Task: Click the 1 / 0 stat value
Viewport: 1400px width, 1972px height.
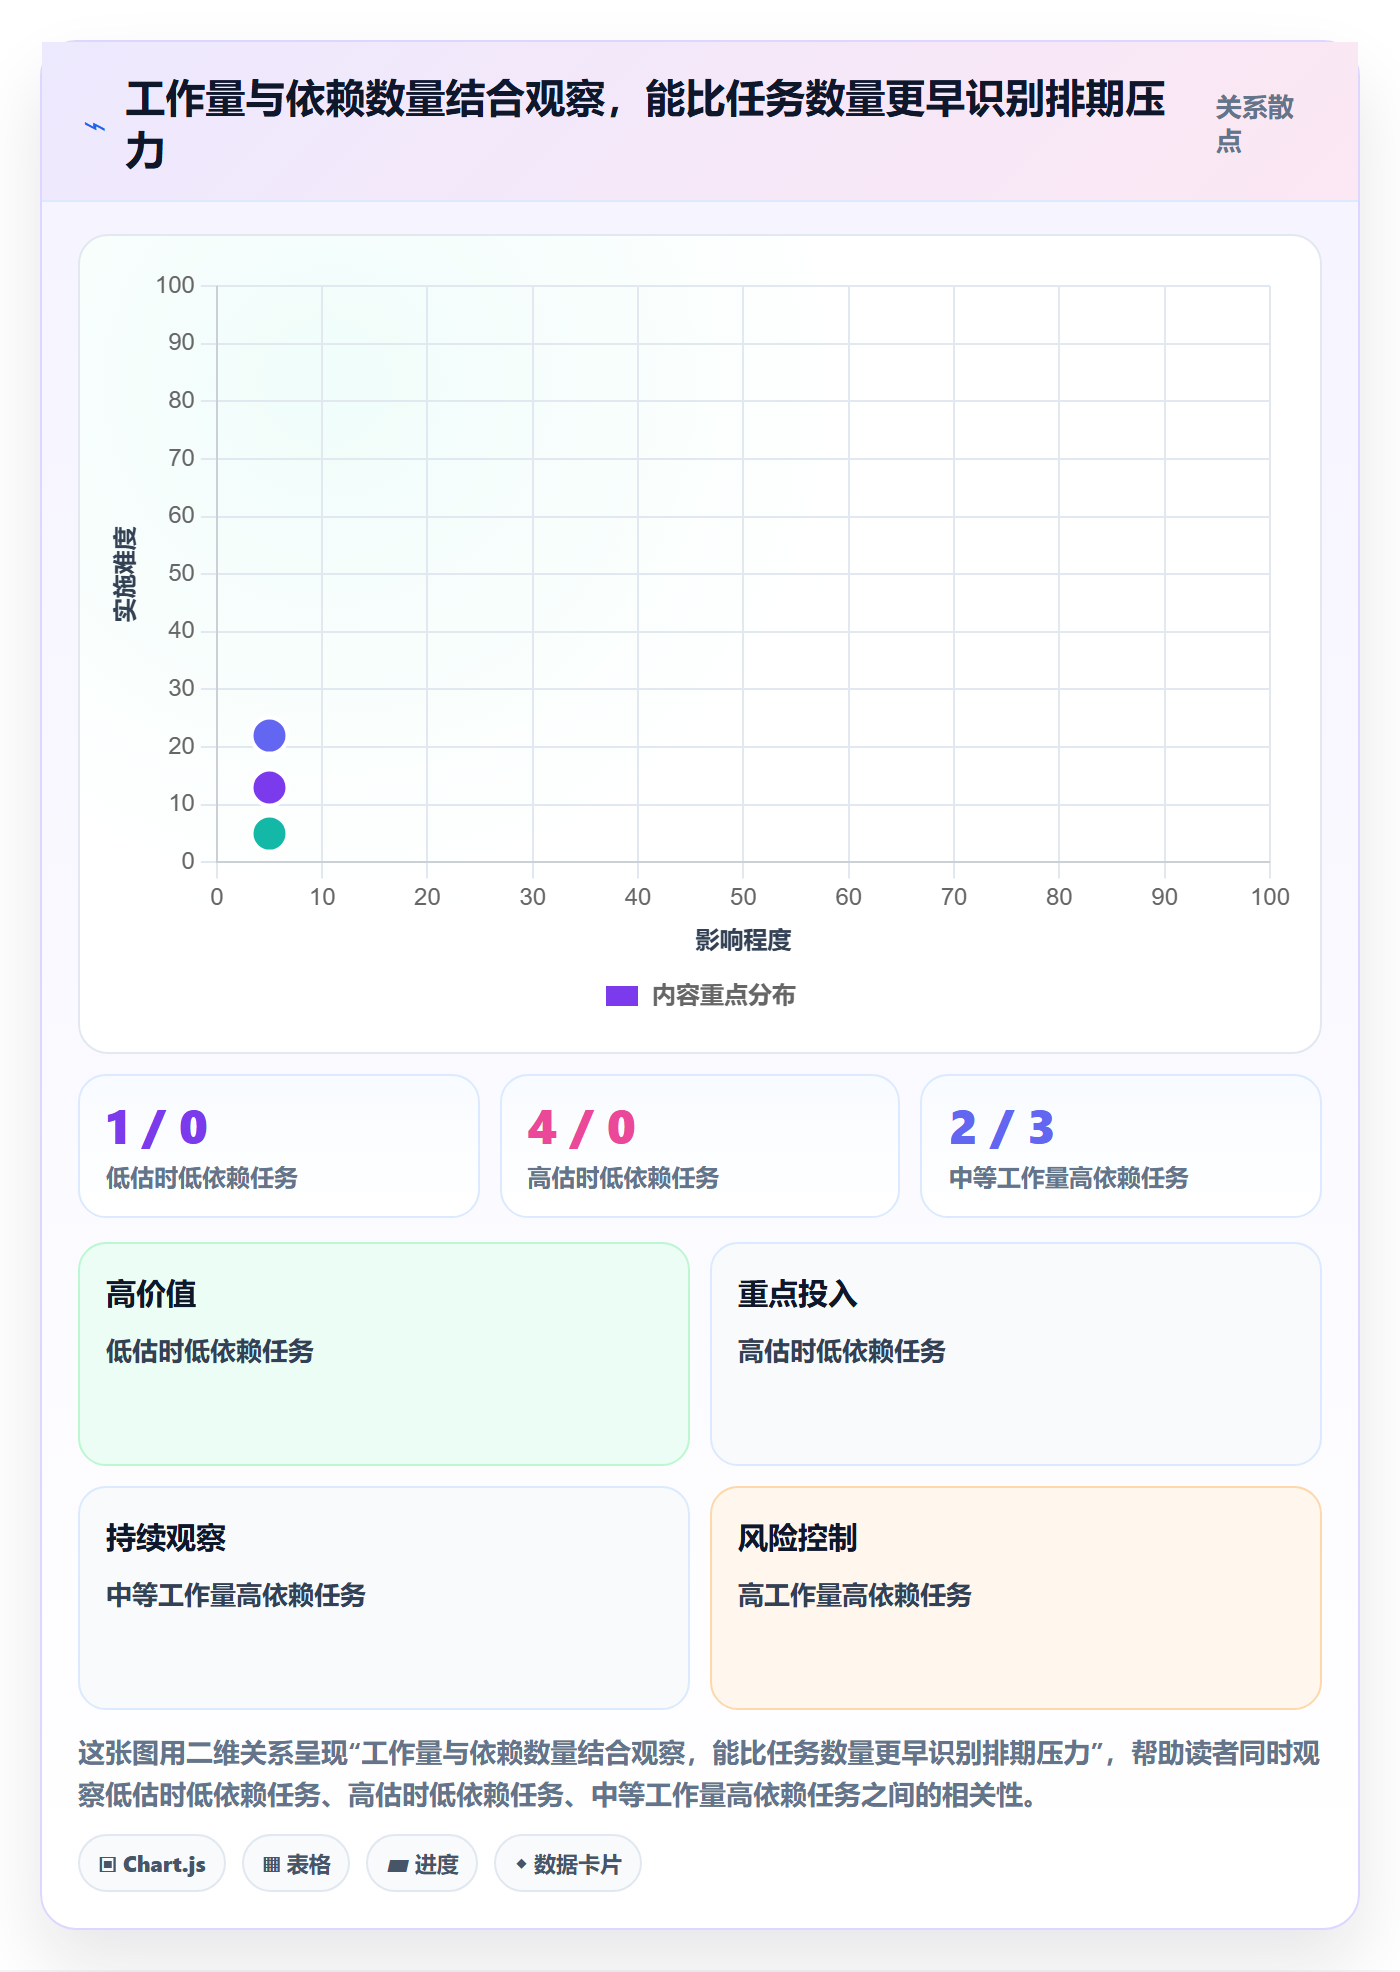Action: point(157,1128)
